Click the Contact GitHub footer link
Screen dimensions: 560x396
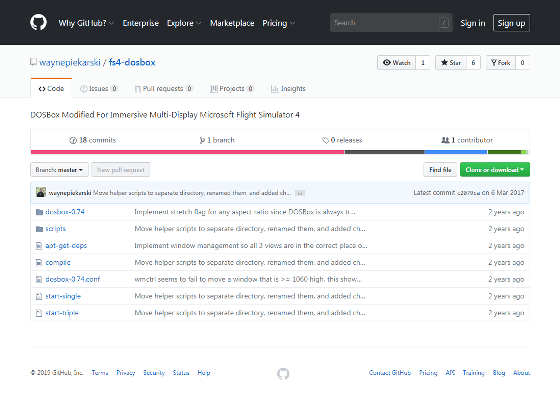pos(390,373)
